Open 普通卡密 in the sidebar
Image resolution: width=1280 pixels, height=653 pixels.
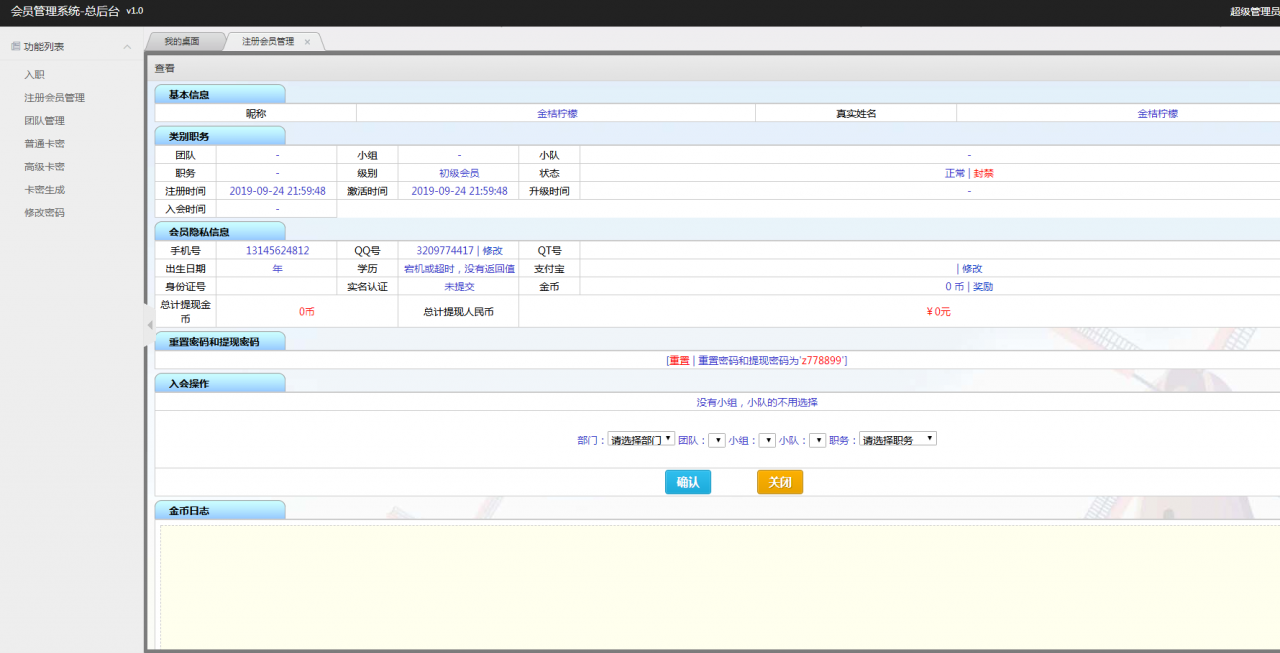45,143
